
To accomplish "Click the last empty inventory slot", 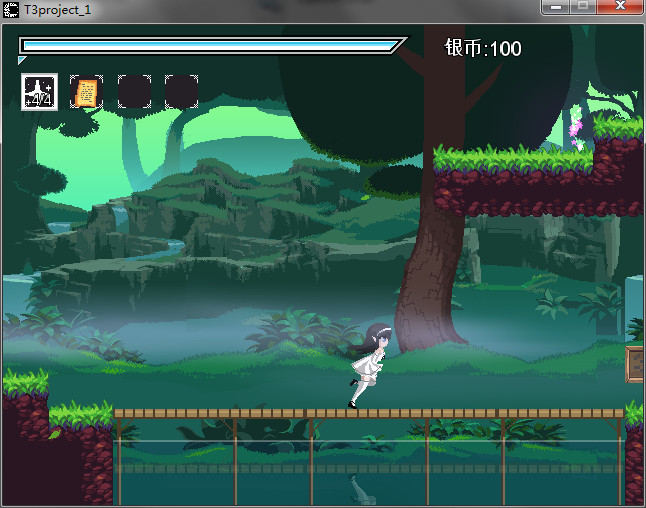I will coord(181,92).
